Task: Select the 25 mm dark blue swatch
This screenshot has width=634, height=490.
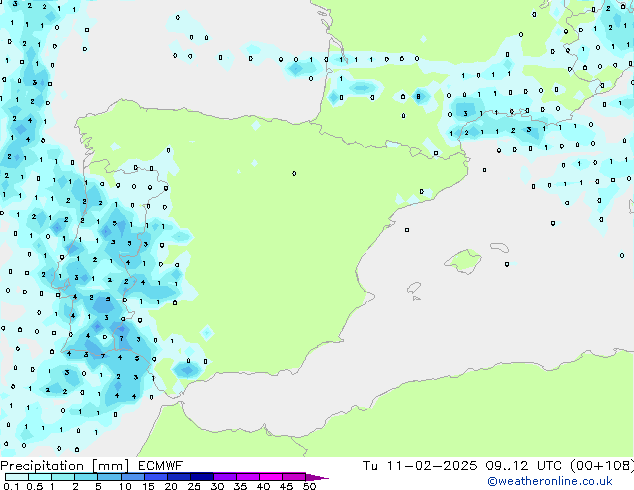Action: [x=201, y=477]
